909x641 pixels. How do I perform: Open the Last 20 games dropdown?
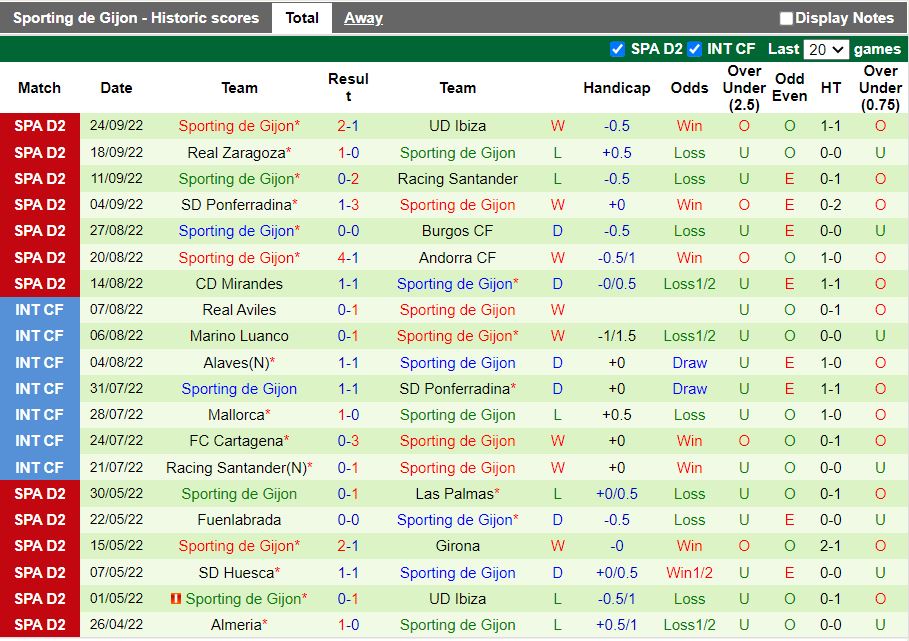coord(826,50)
